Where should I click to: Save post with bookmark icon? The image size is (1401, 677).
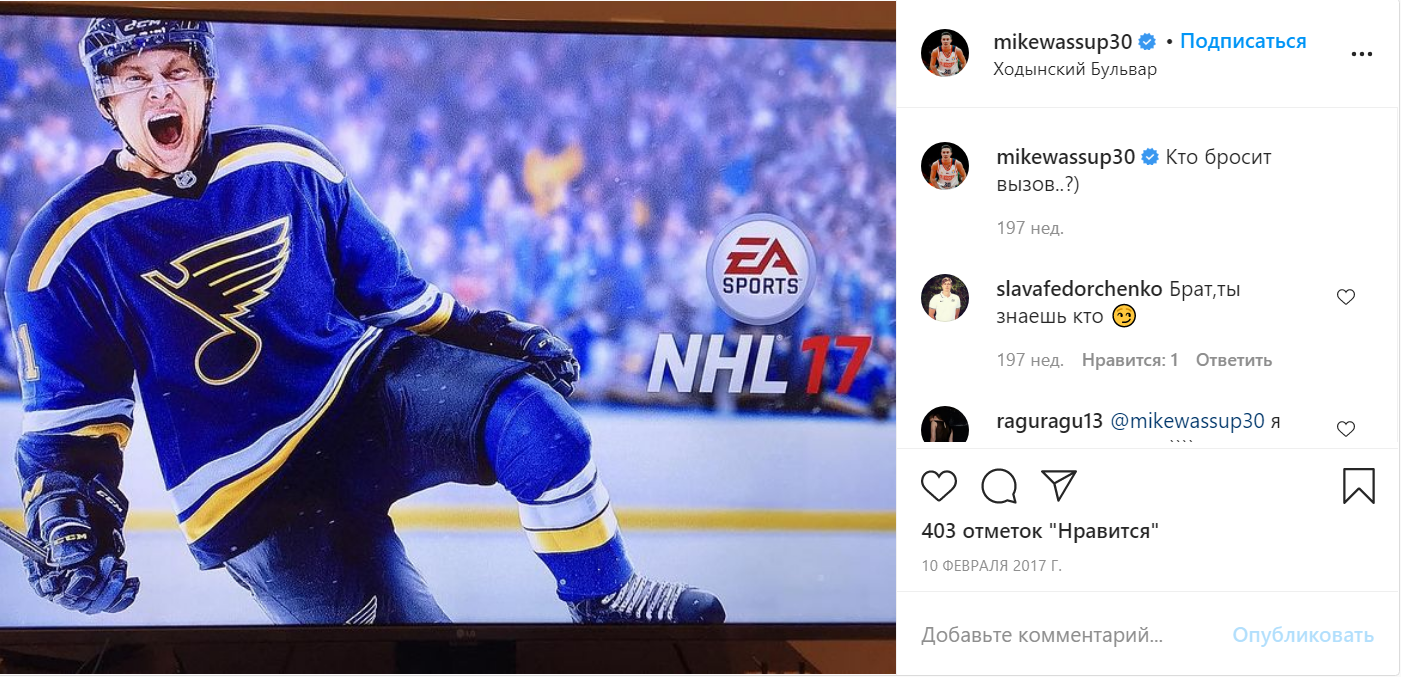tap(1358, 485)
